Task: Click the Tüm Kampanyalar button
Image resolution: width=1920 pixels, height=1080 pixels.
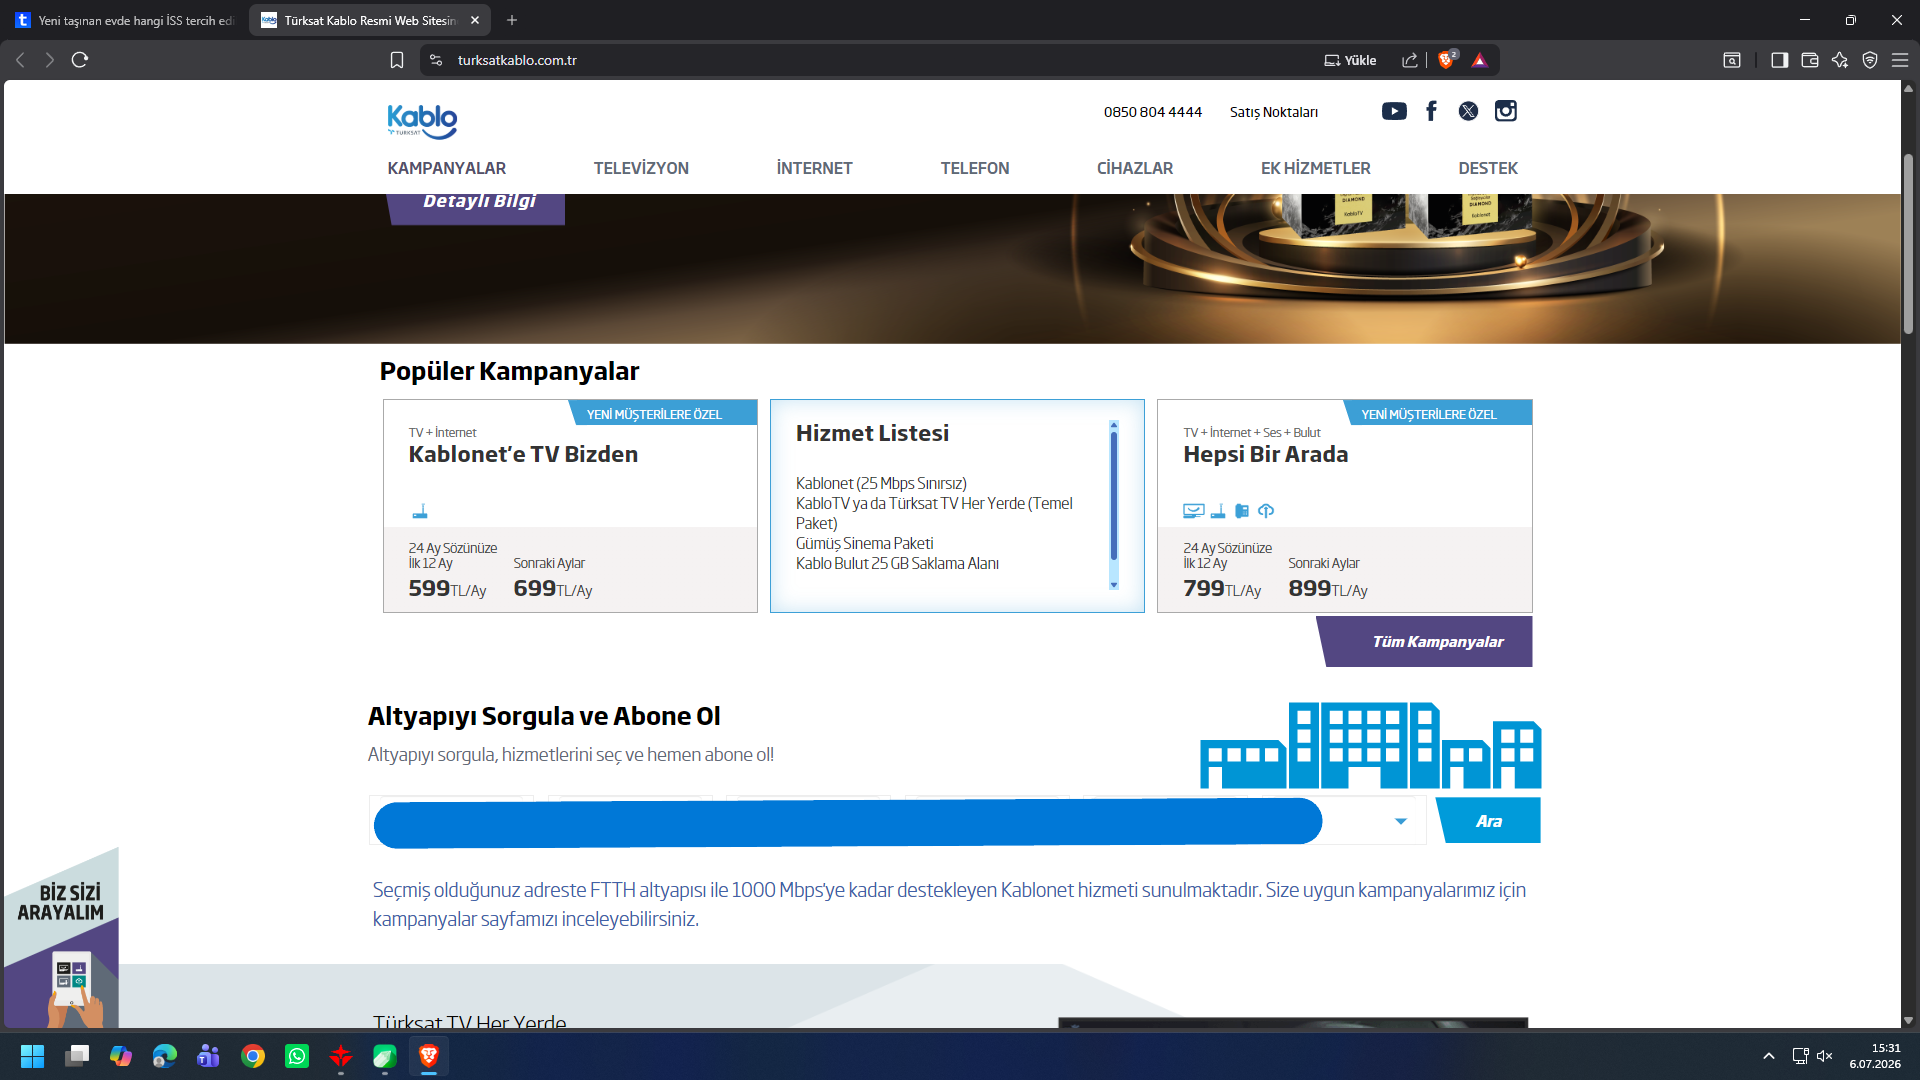Action: point(1426,642)
